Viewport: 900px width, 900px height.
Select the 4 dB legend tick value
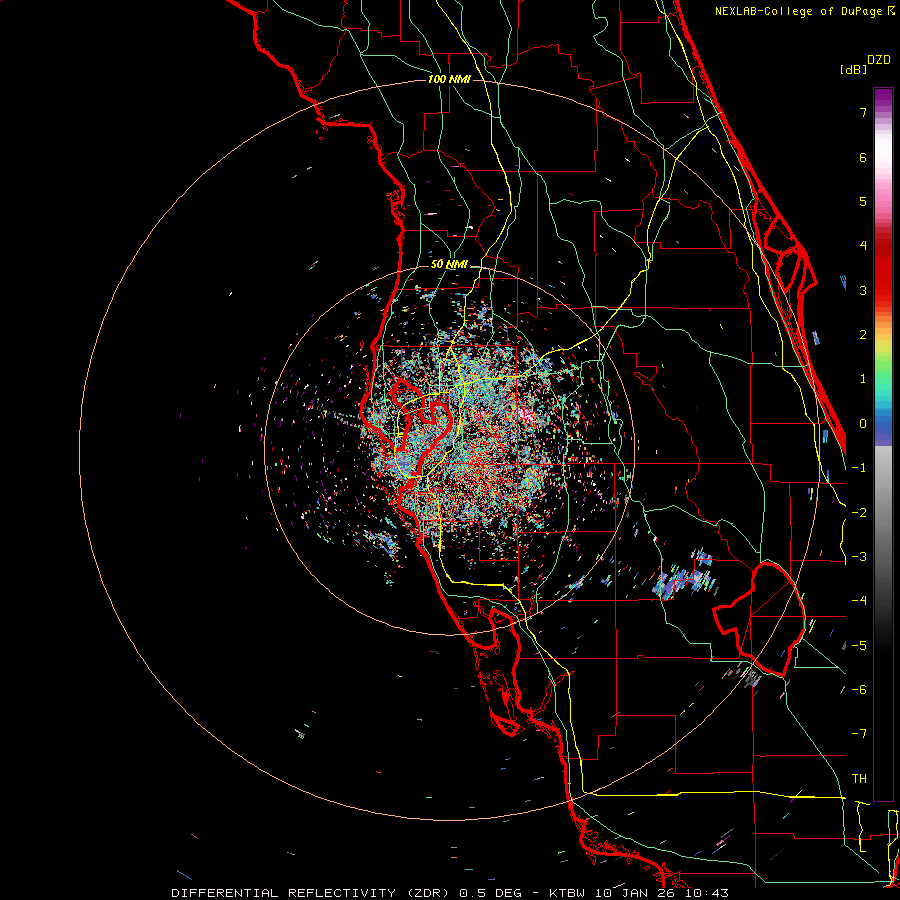[x=863, y=246]
